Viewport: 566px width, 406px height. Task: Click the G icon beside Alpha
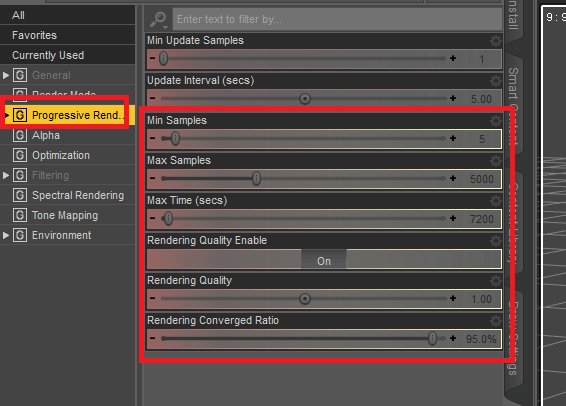point(20,135)
